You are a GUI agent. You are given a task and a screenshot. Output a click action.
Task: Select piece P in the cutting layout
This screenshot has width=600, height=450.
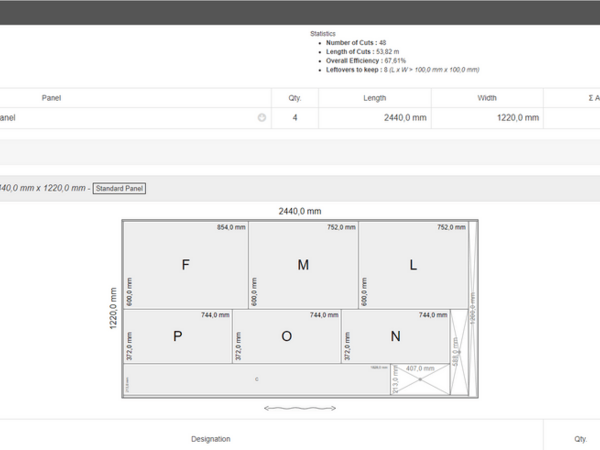177,336
